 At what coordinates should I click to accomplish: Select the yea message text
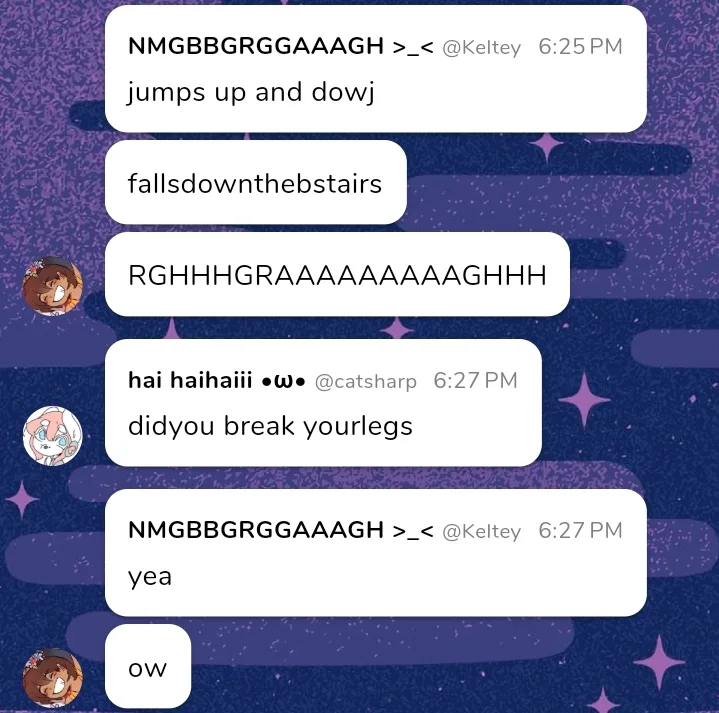[150, 578]
